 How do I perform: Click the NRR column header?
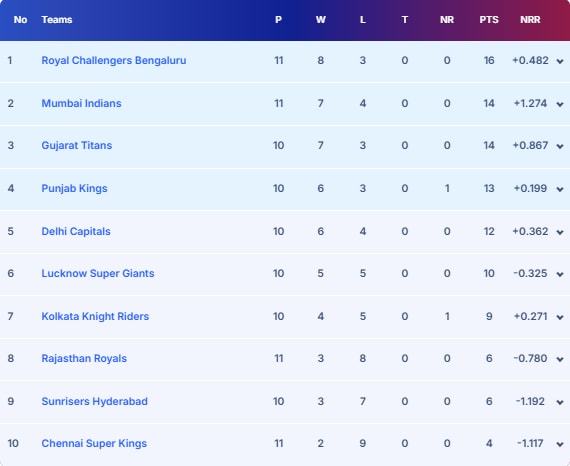tap(530, 20)
